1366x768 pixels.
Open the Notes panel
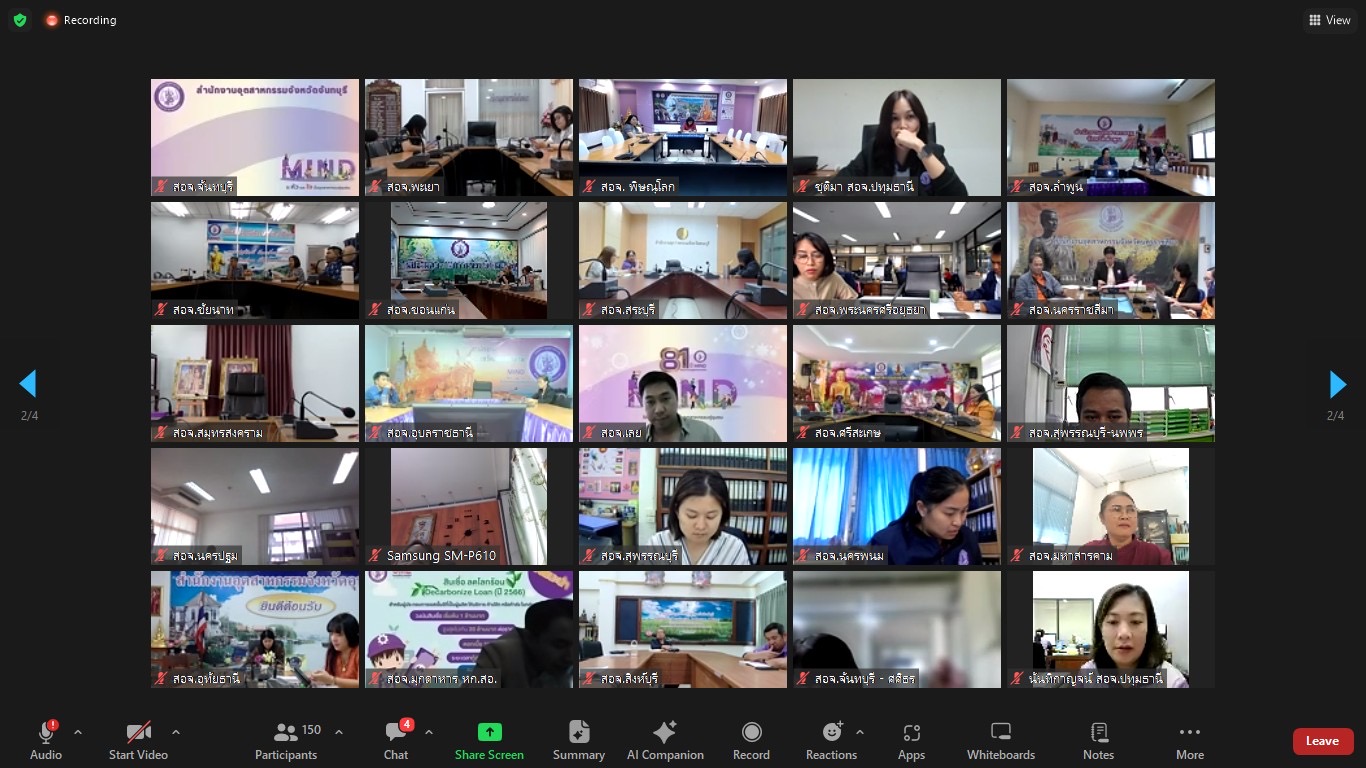click(x=1098, y=741)
